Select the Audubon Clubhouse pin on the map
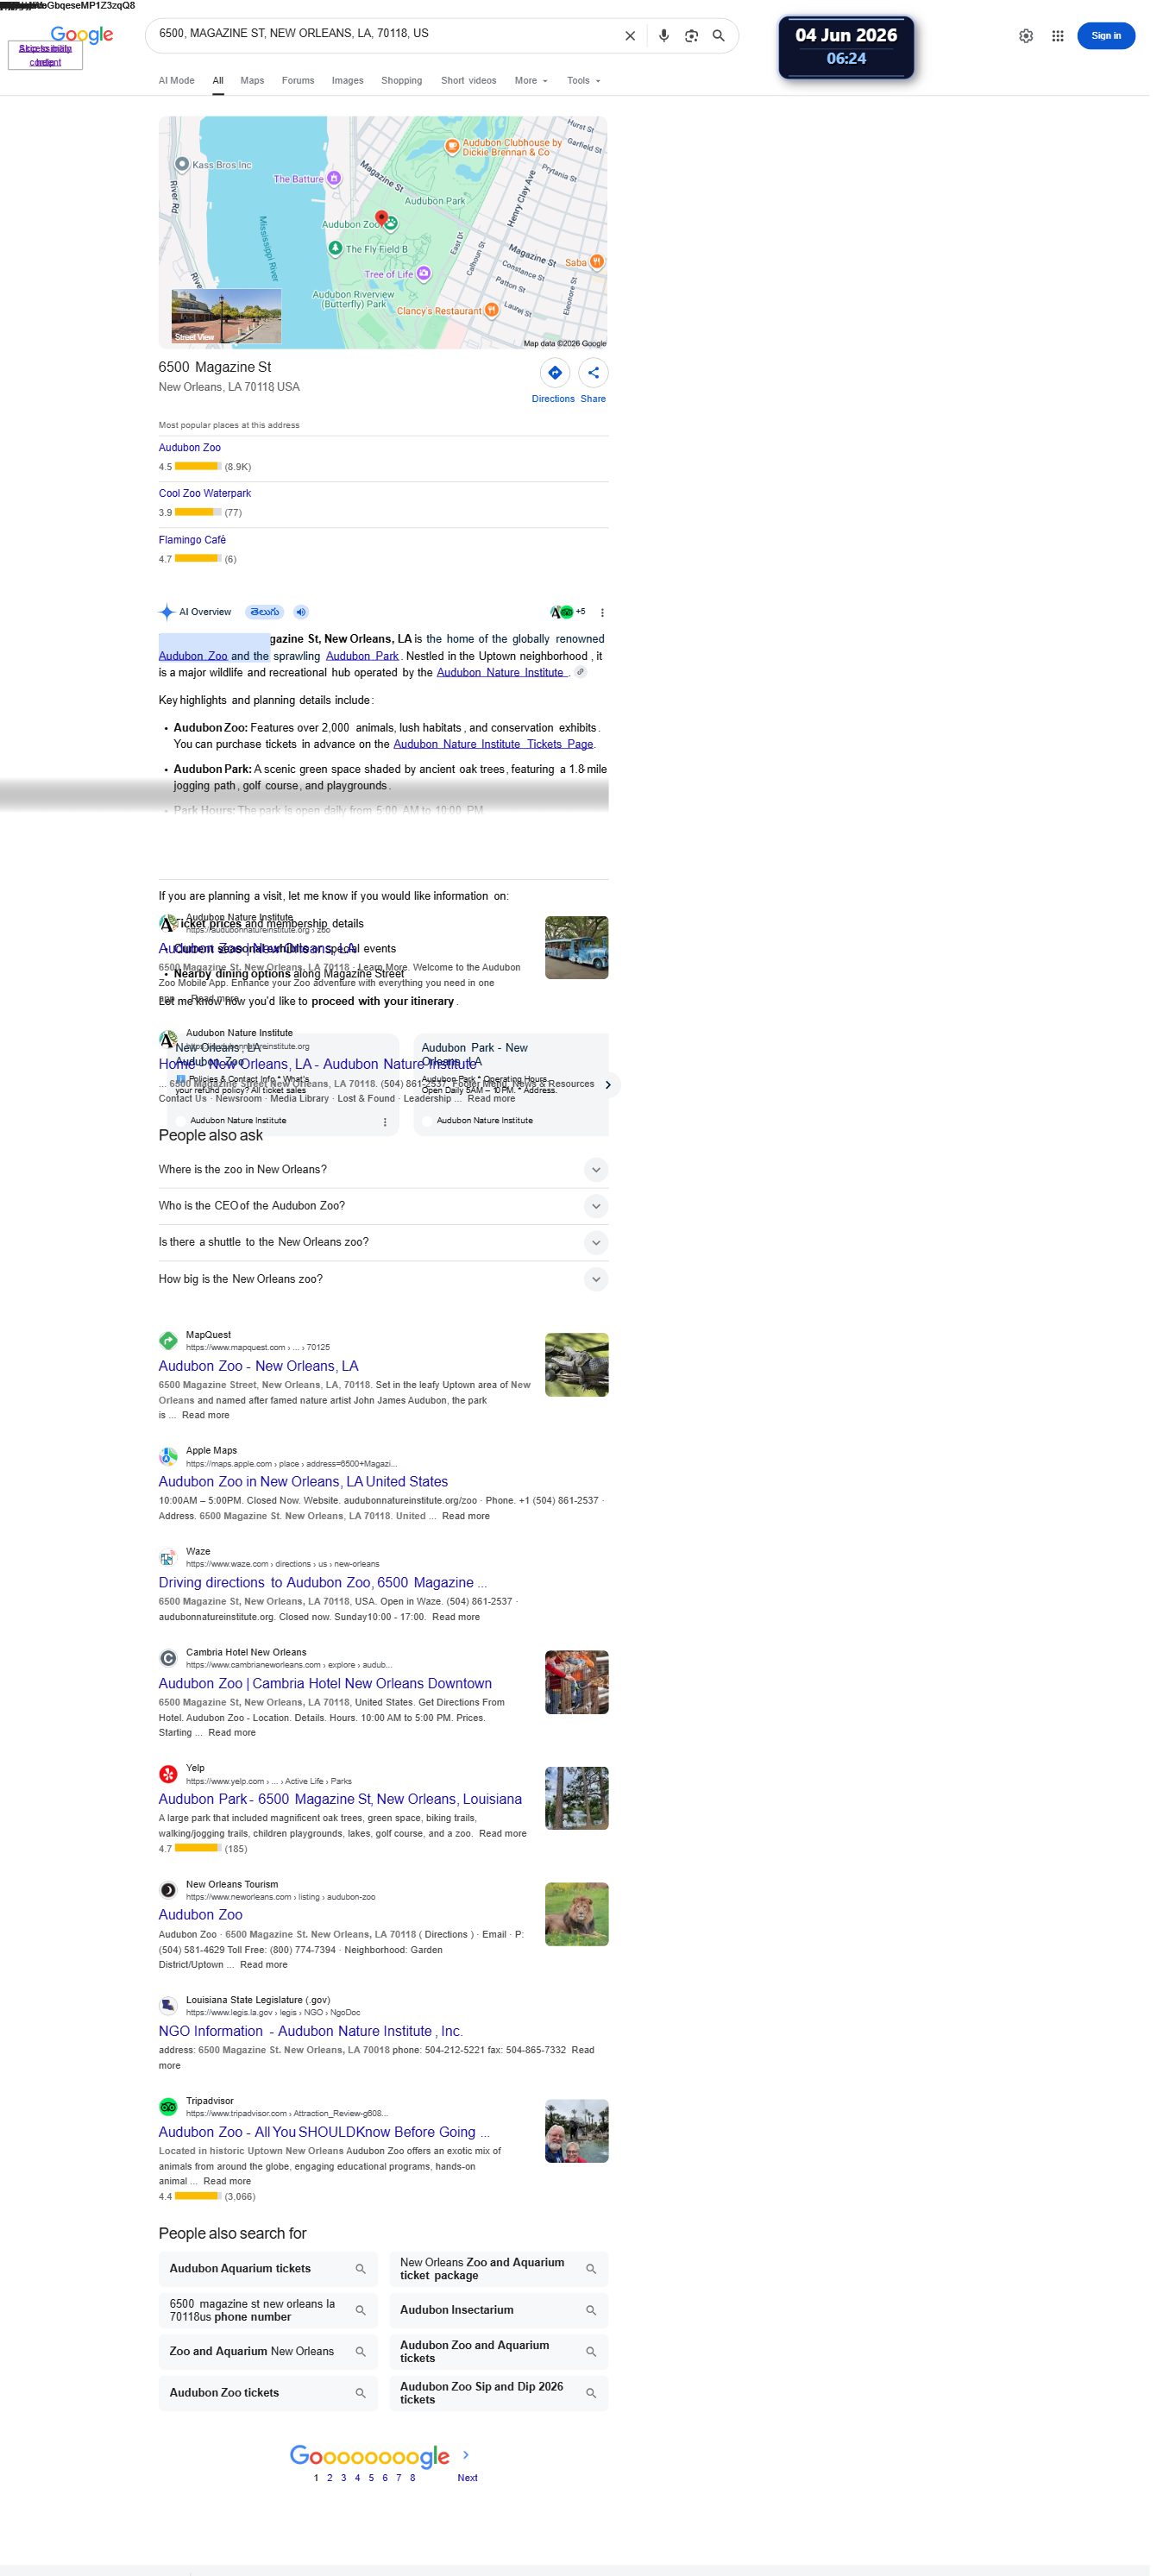Image resolution: width=1163 pixels, height=2576 pixels. 457,148
